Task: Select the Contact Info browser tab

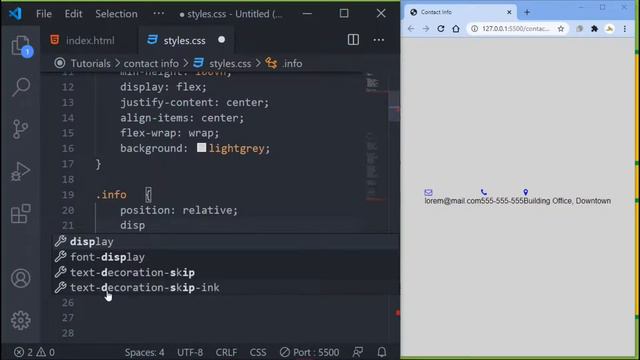Action: pyautogui.click(x=460, y=12)
